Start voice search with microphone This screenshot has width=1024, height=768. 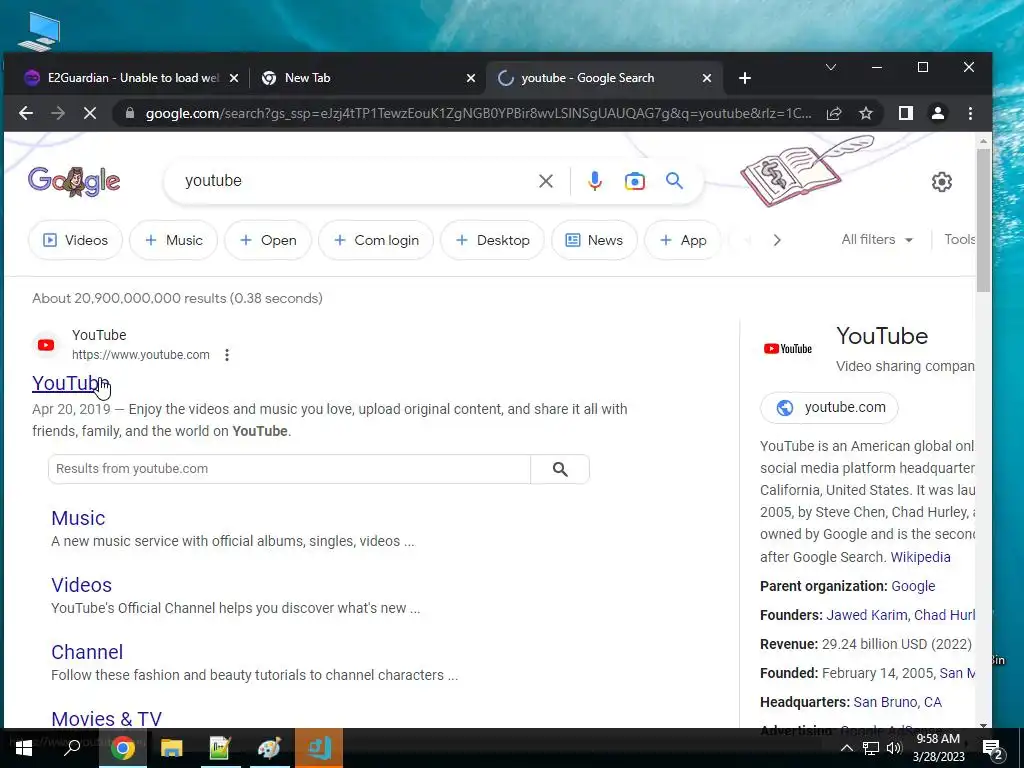[594, 181]
